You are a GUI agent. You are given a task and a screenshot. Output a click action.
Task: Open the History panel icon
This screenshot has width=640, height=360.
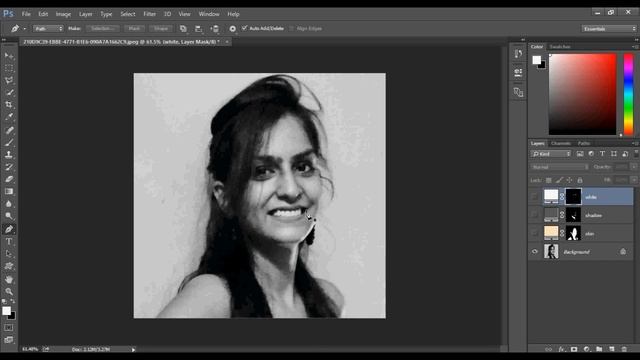(518, 54)
